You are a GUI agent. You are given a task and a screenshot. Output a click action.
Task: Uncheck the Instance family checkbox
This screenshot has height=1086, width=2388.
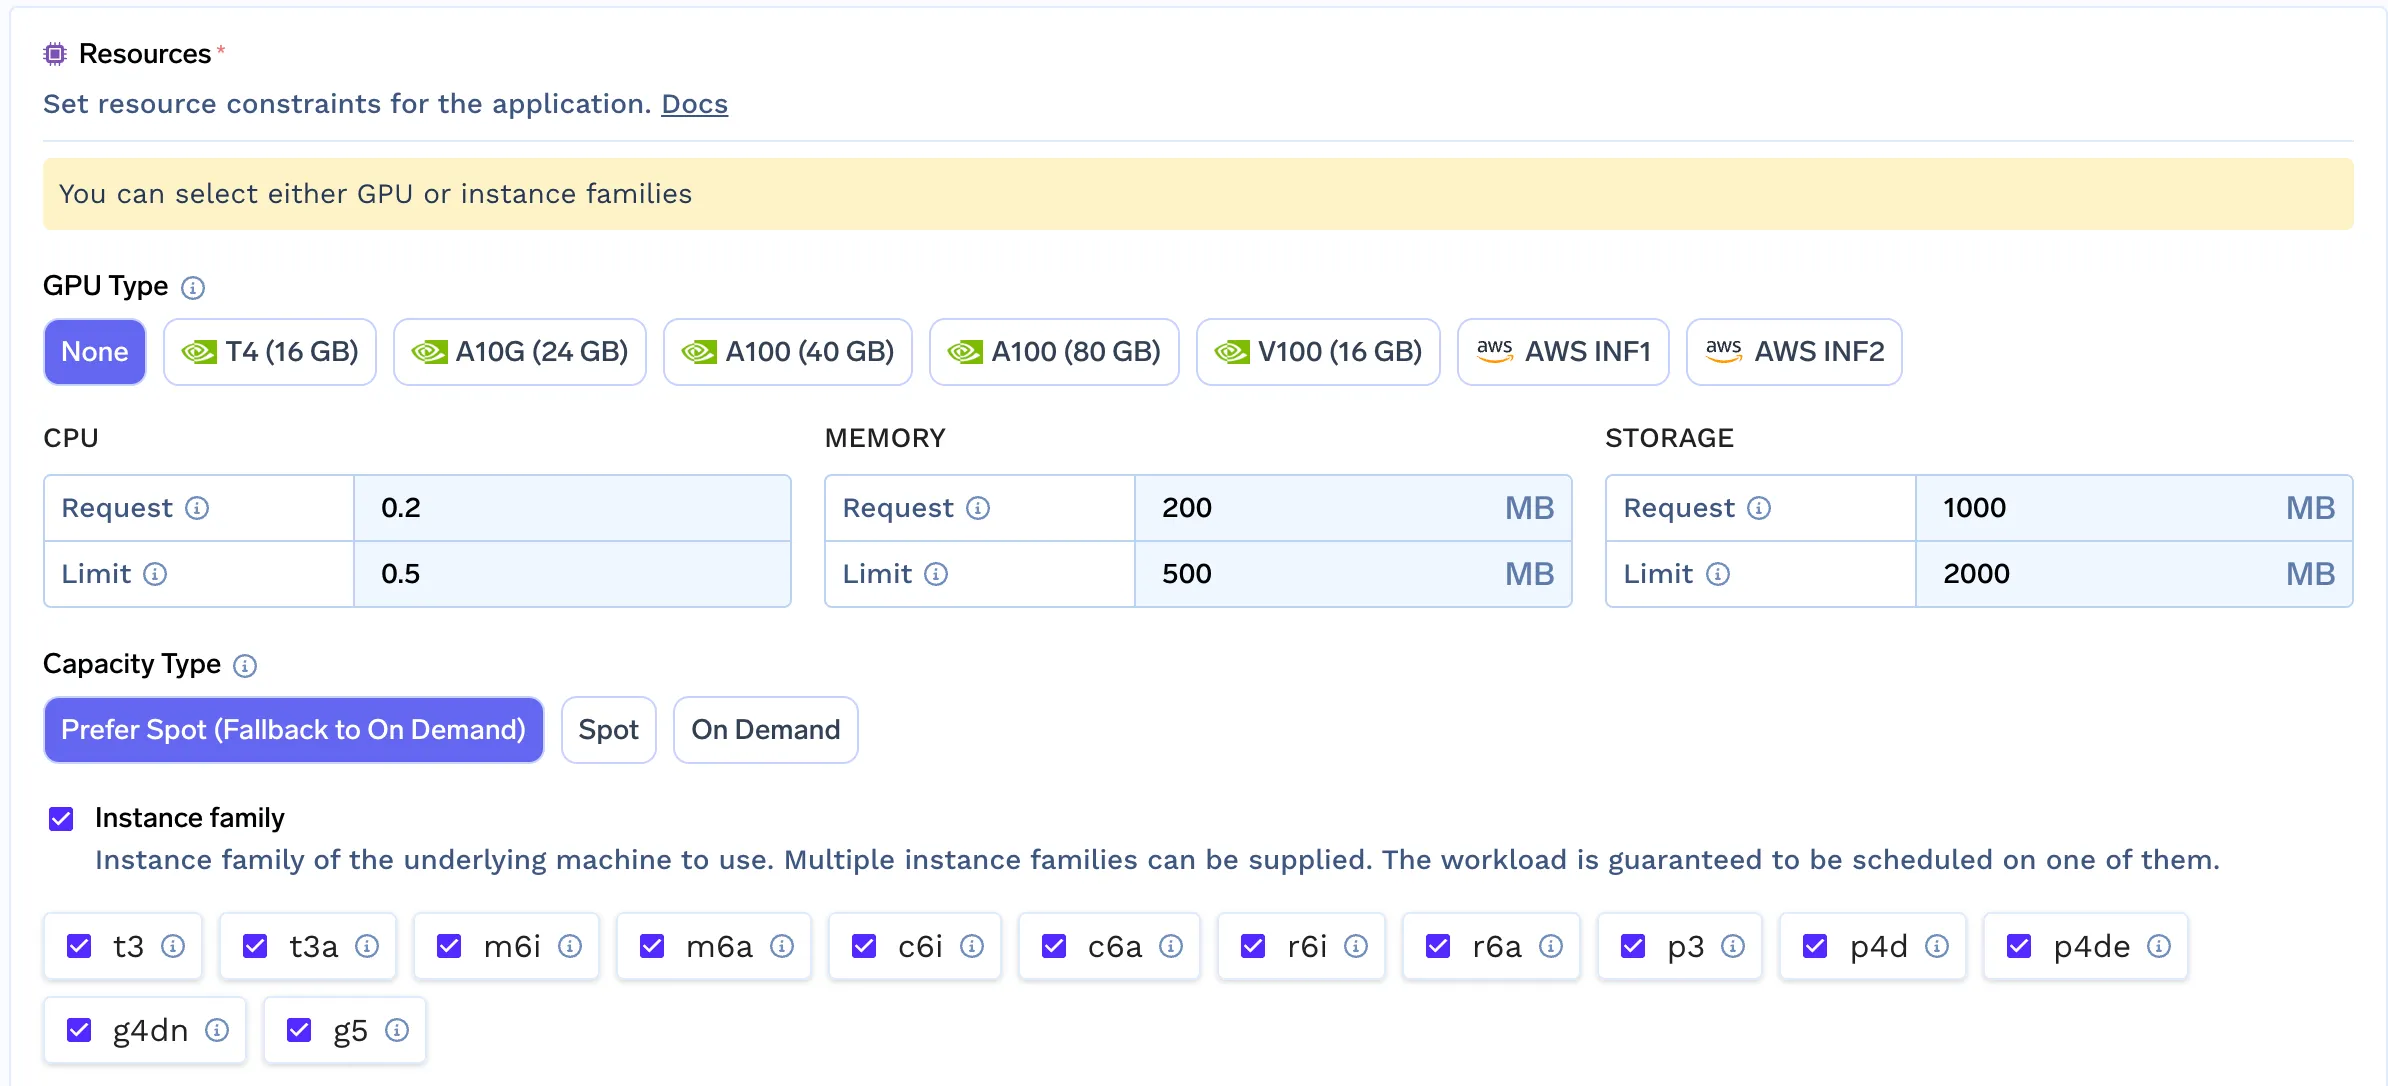(x=61, y=819)
